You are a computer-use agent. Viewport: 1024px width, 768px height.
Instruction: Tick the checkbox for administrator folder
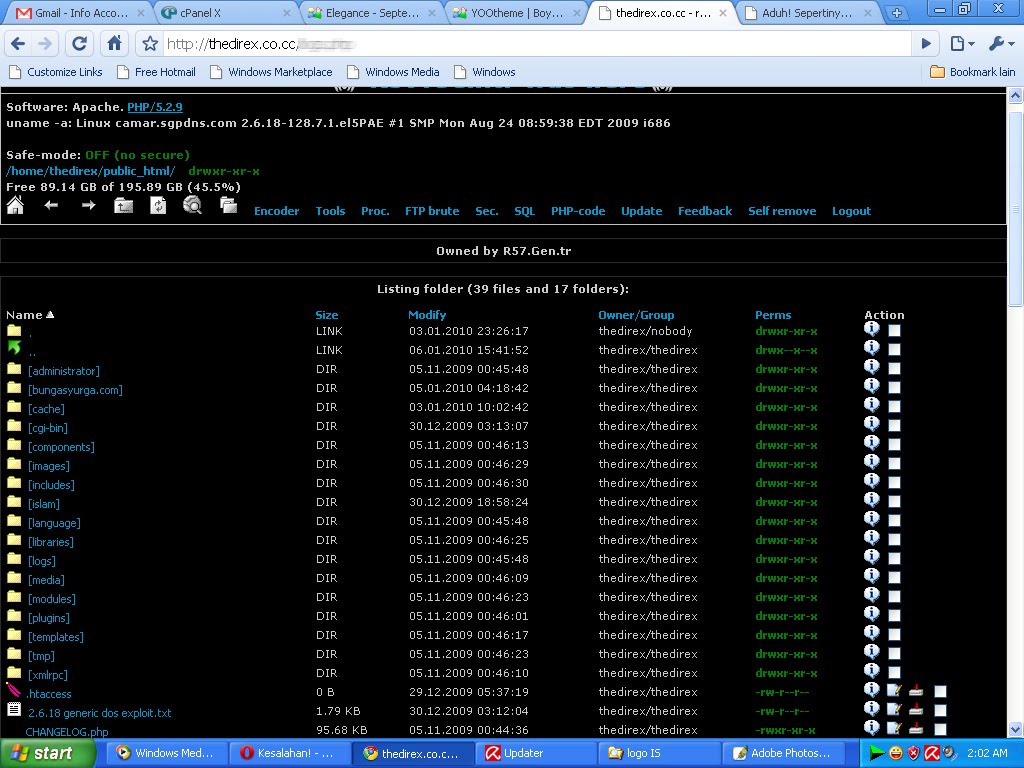click(x=894, y=369)
